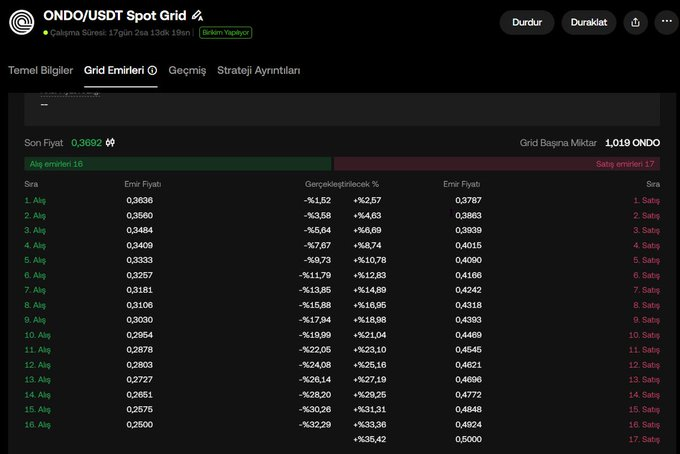Stop the bot with Durdur
Image resolution: width=680 pixels, height=454 pixels.
point(527,22)
